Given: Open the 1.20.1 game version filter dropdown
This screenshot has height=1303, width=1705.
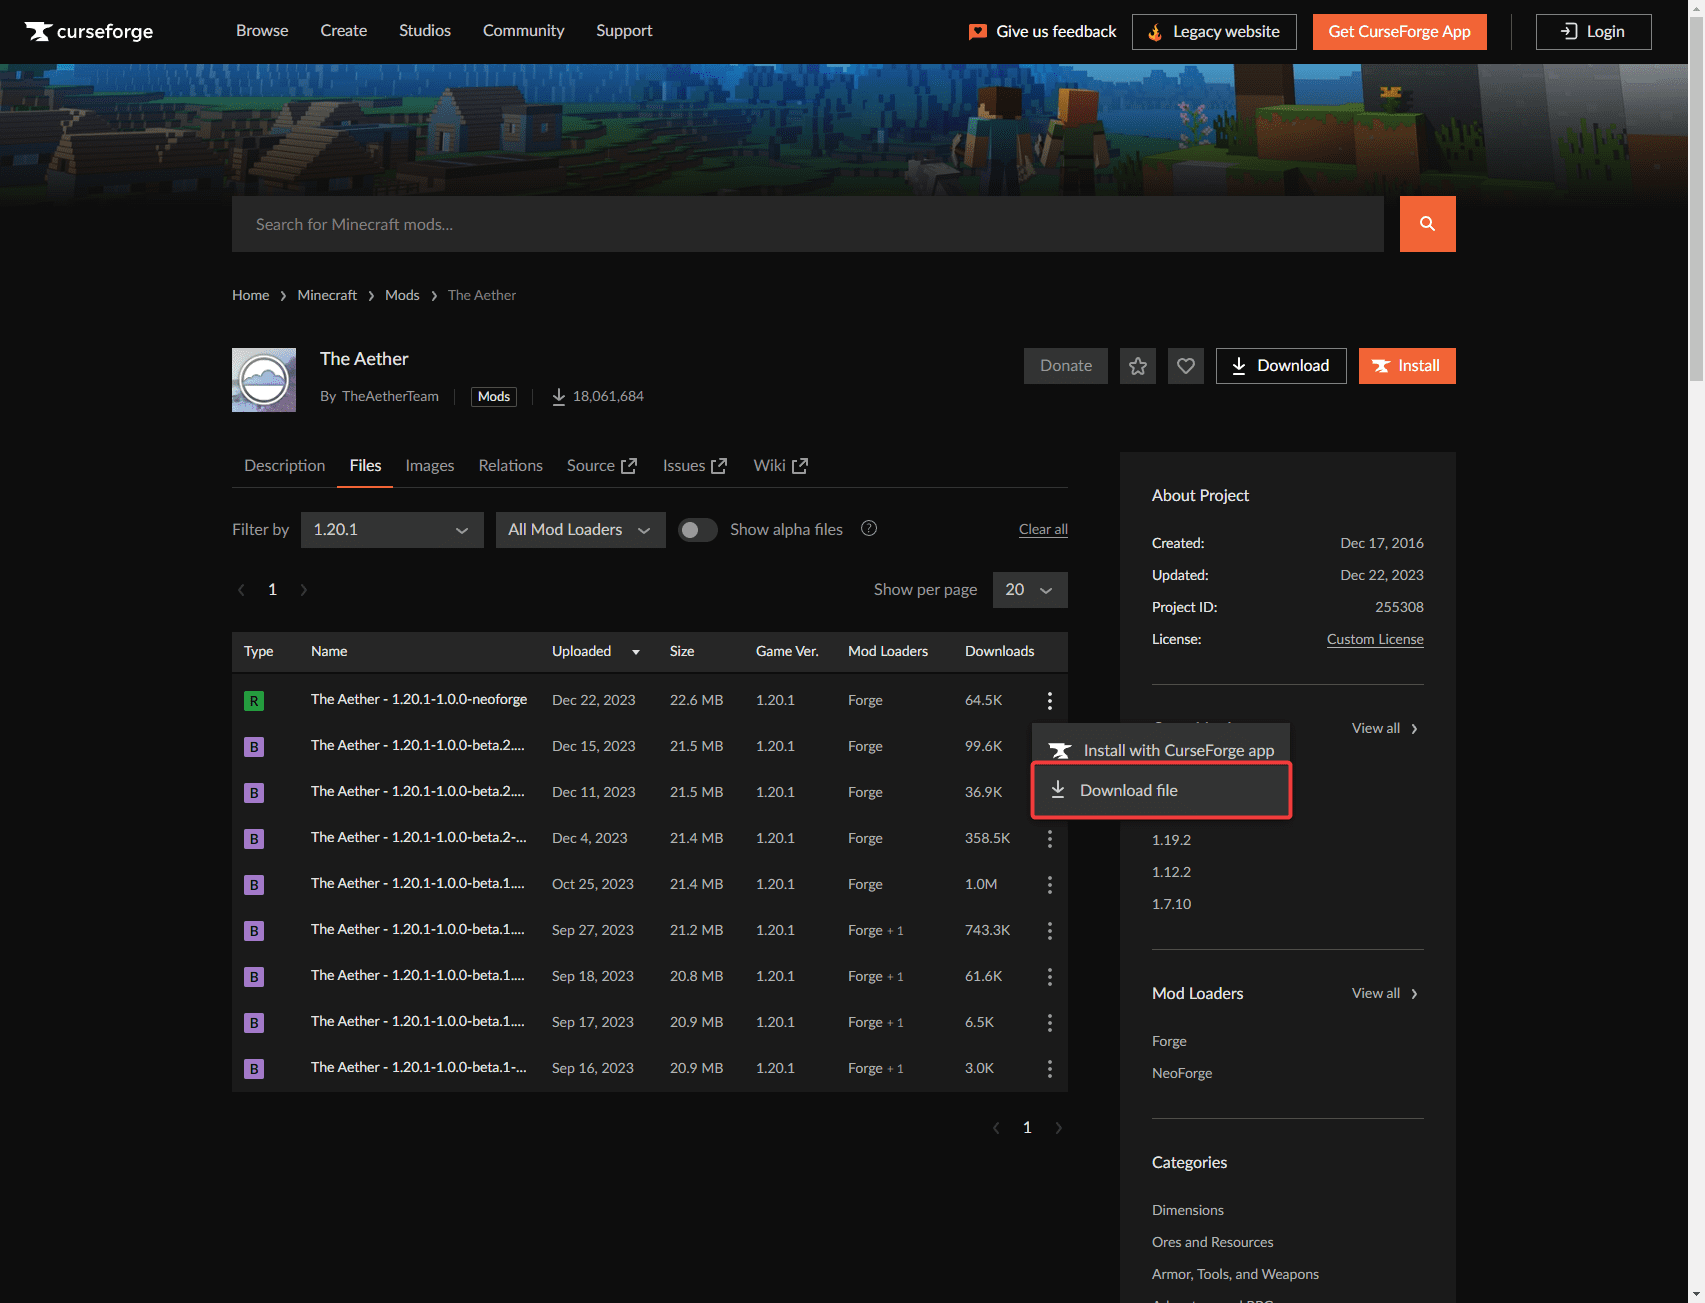Looking at the screenshot, I should tap(392, 530).
